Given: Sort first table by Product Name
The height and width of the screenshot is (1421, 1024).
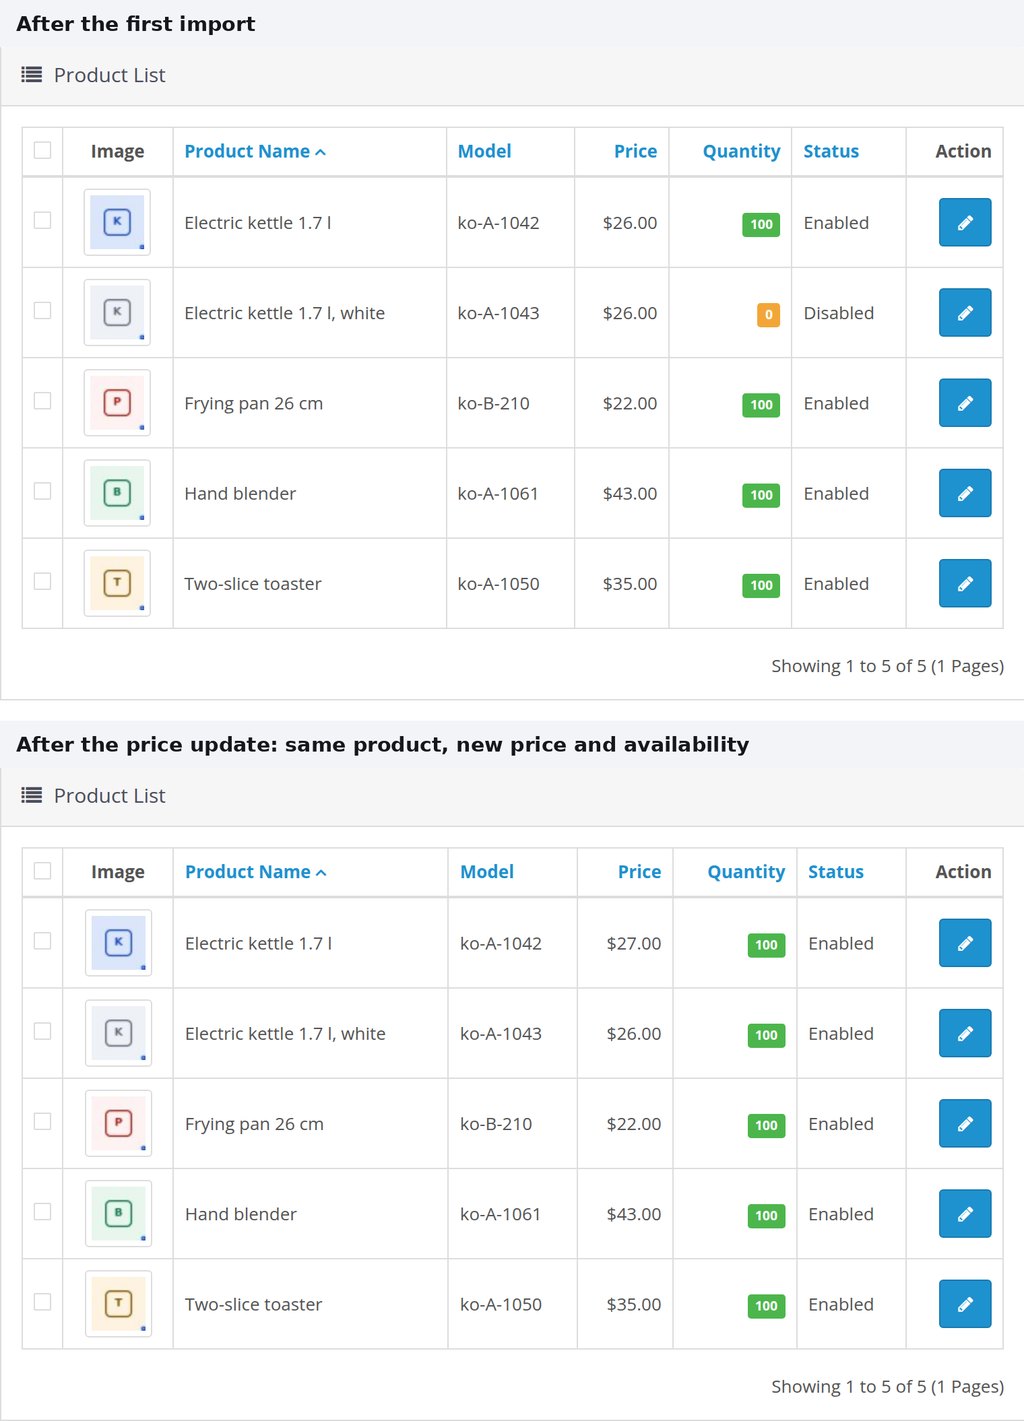Looking at the screenshot, I should tap(255, 151).
